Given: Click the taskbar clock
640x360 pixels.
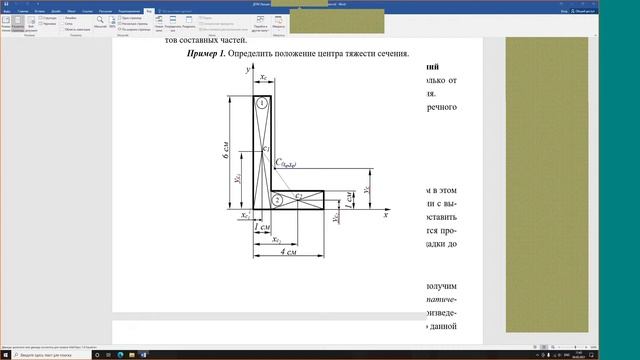Looking at the screenshot, I should click(578, 355).
